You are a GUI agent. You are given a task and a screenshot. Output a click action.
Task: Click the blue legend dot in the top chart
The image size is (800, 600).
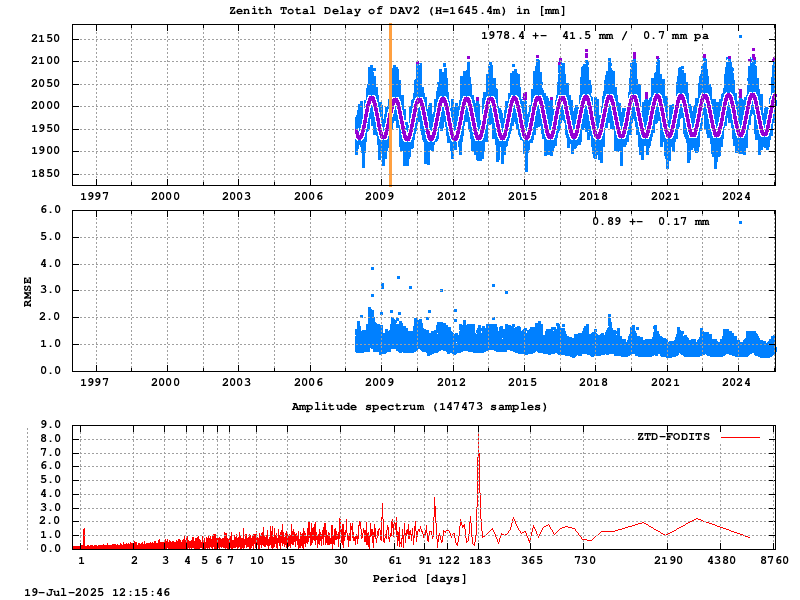pyautogui.click(x=740, y=37)
